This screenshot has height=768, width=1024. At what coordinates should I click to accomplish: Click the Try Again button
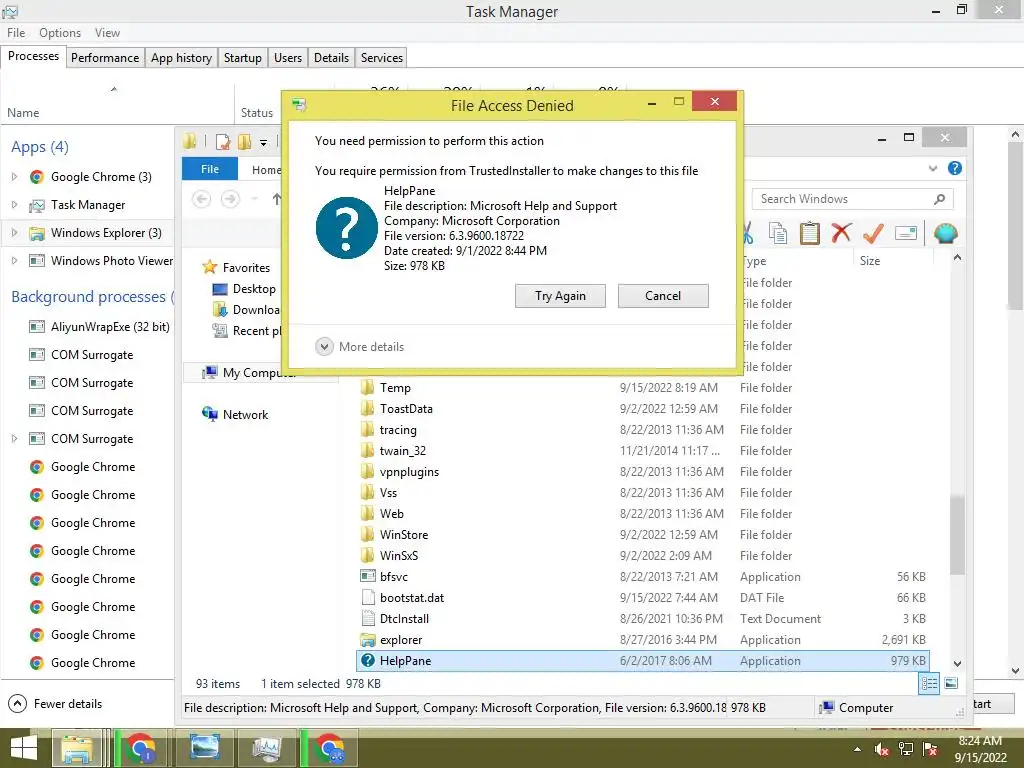tap(560, 296)
